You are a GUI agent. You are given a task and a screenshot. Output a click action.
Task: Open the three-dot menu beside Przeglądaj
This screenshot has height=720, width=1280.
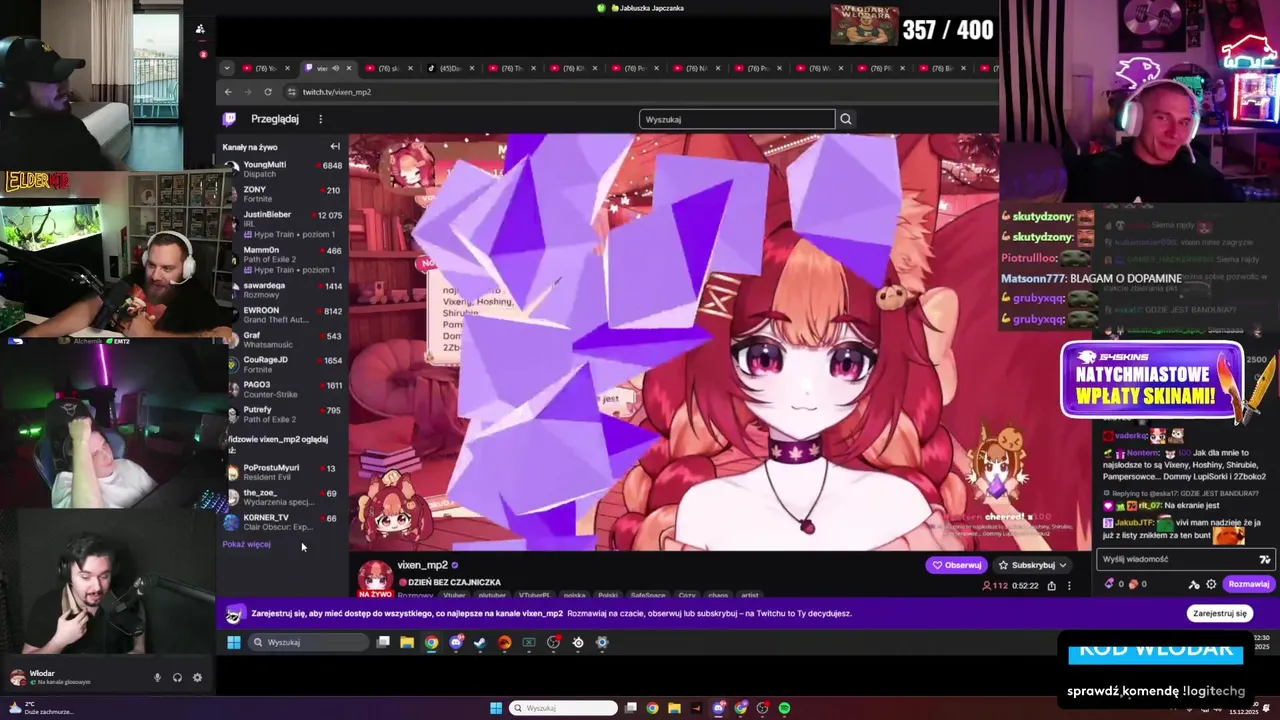(x=320, y=119)
